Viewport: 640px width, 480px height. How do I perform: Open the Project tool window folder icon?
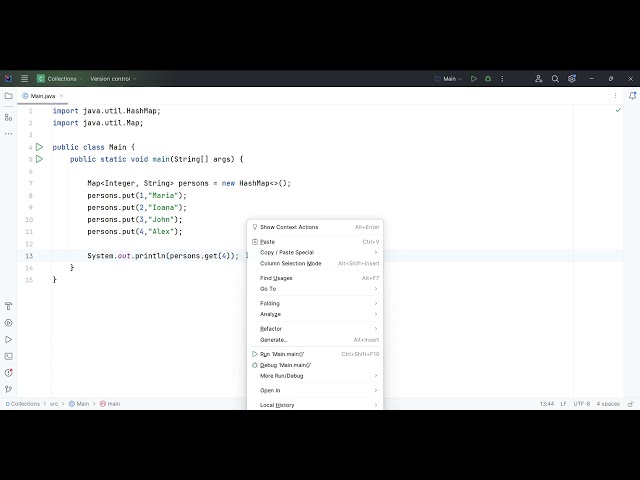tap(8, 96)
